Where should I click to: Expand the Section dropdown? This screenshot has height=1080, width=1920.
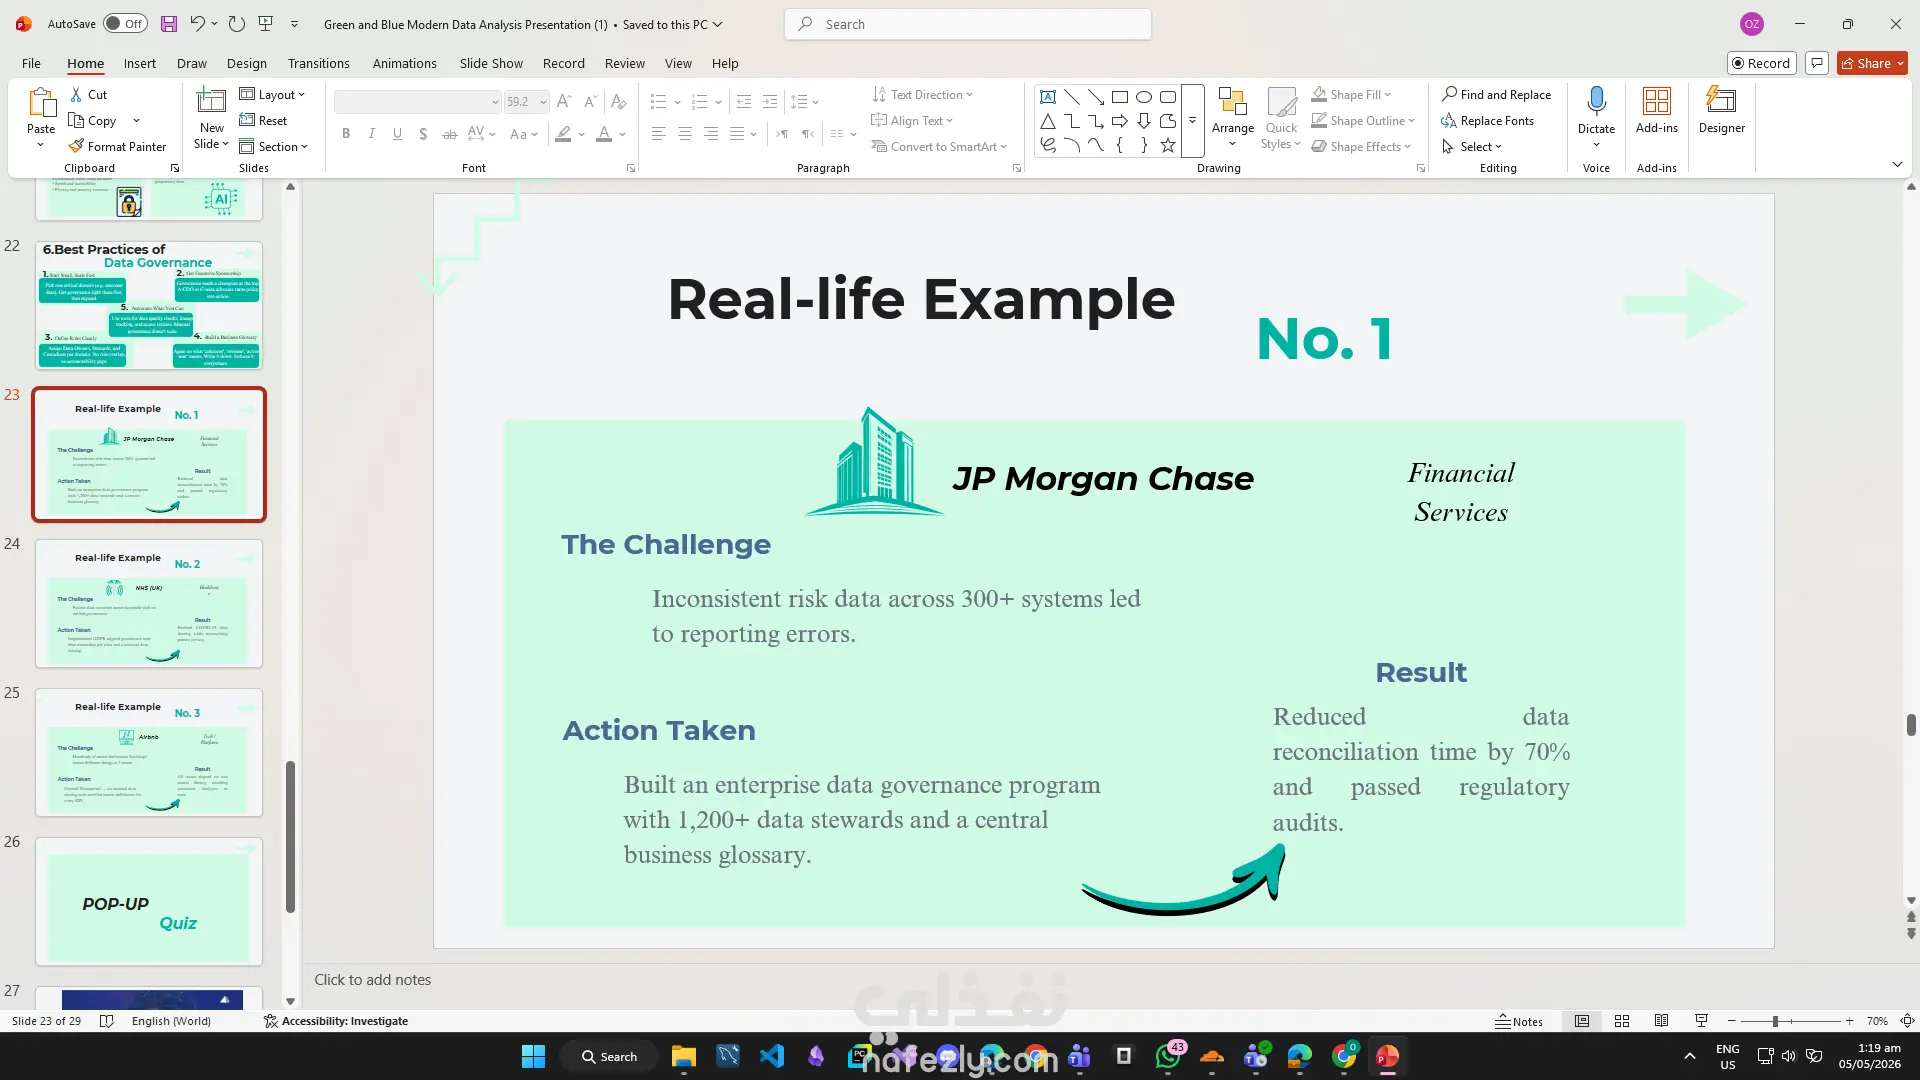click(273, 146)
